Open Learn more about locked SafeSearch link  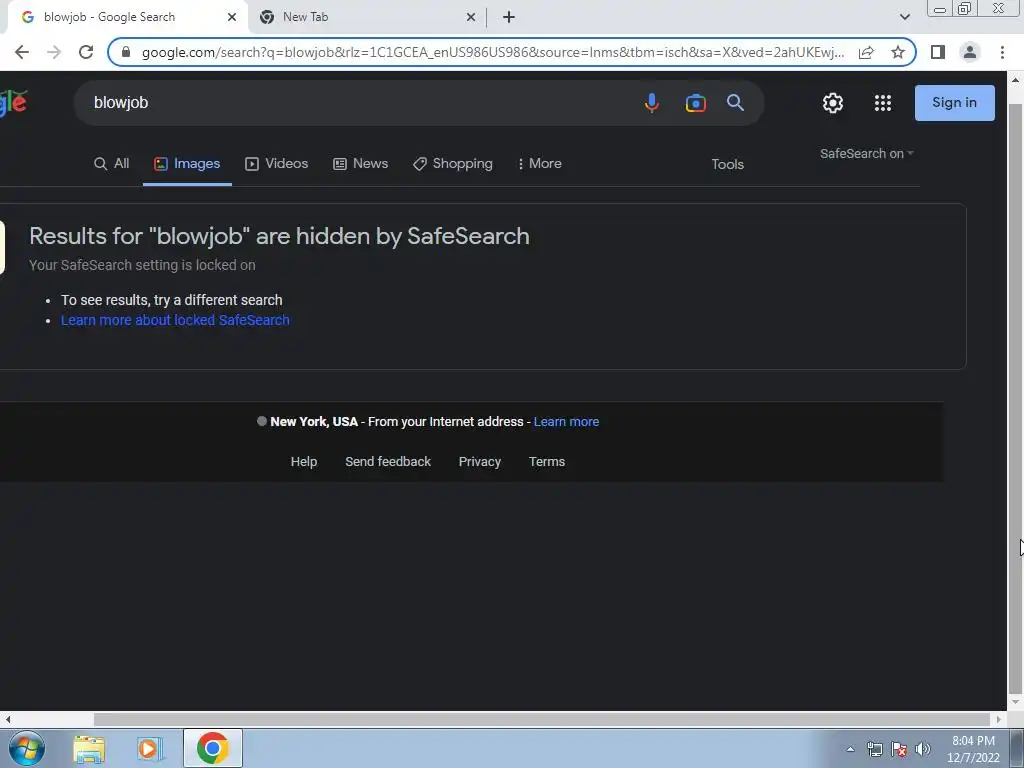pos(175,320)
